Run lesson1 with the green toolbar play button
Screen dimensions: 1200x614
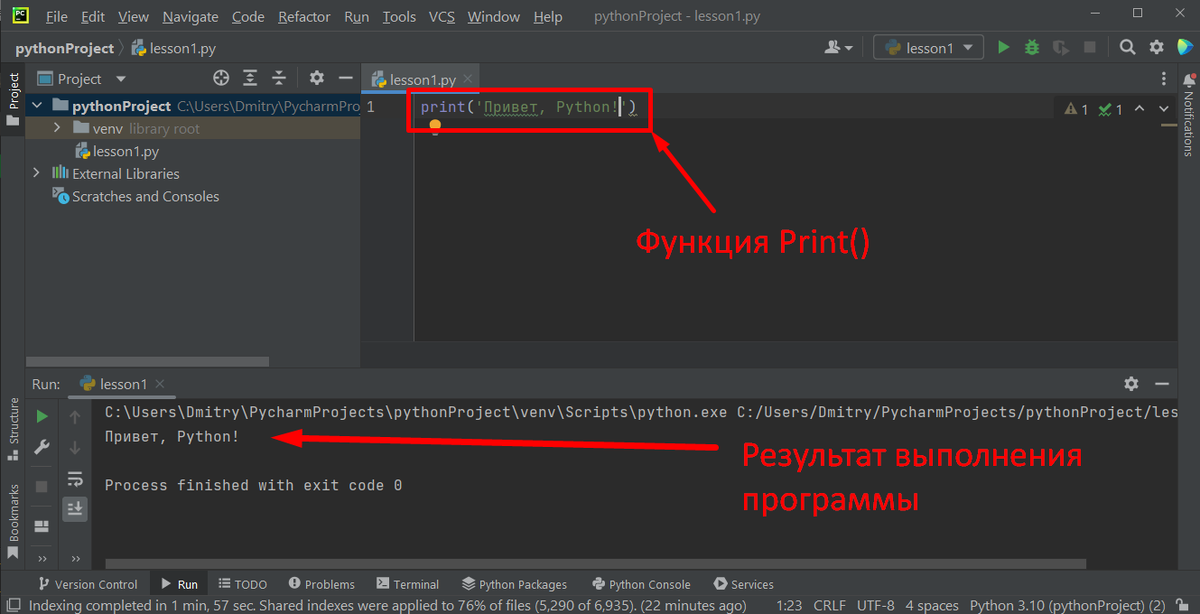1004,47
